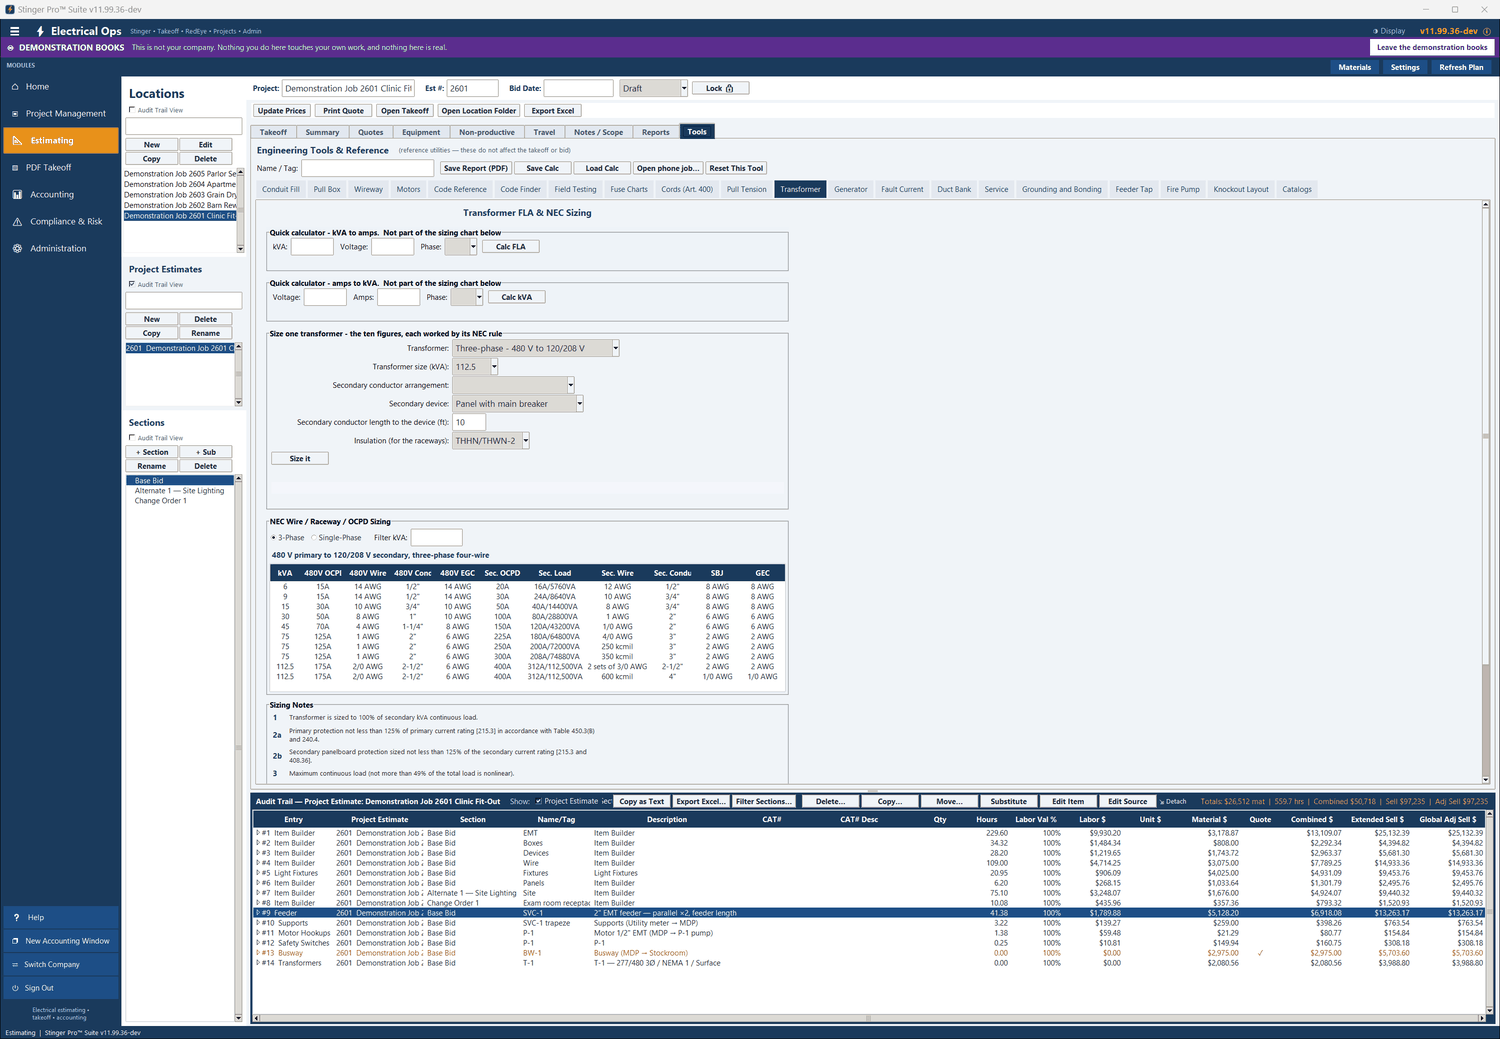Image resolution: width=1500 pixels, height=1039 pixels.
Task: Toggle Audit Trail View under Project Estimates
Action: coord(132,284)
